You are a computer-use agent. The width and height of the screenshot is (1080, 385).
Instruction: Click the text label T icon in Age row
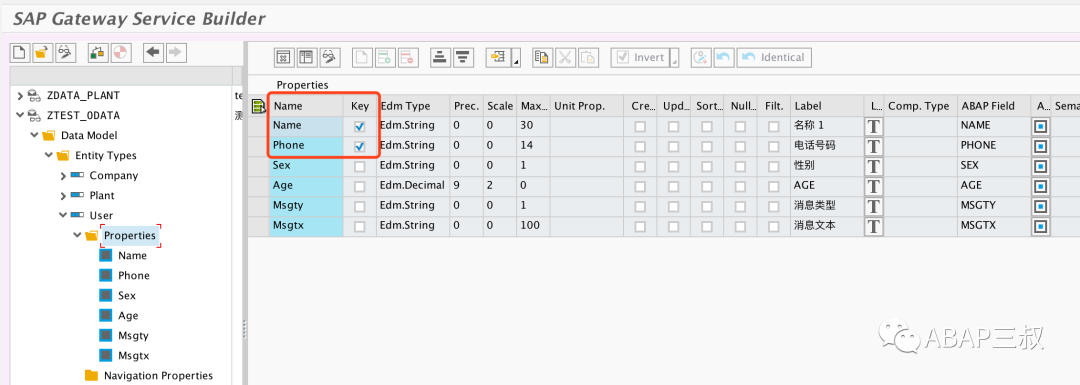tap(873, 186)
